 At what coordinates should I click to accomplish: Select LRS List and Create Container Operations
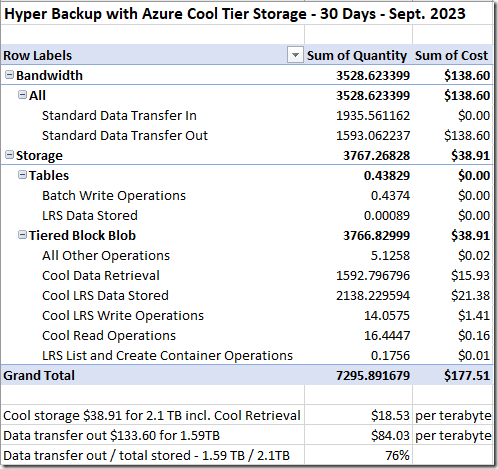[x=167, y=356]
